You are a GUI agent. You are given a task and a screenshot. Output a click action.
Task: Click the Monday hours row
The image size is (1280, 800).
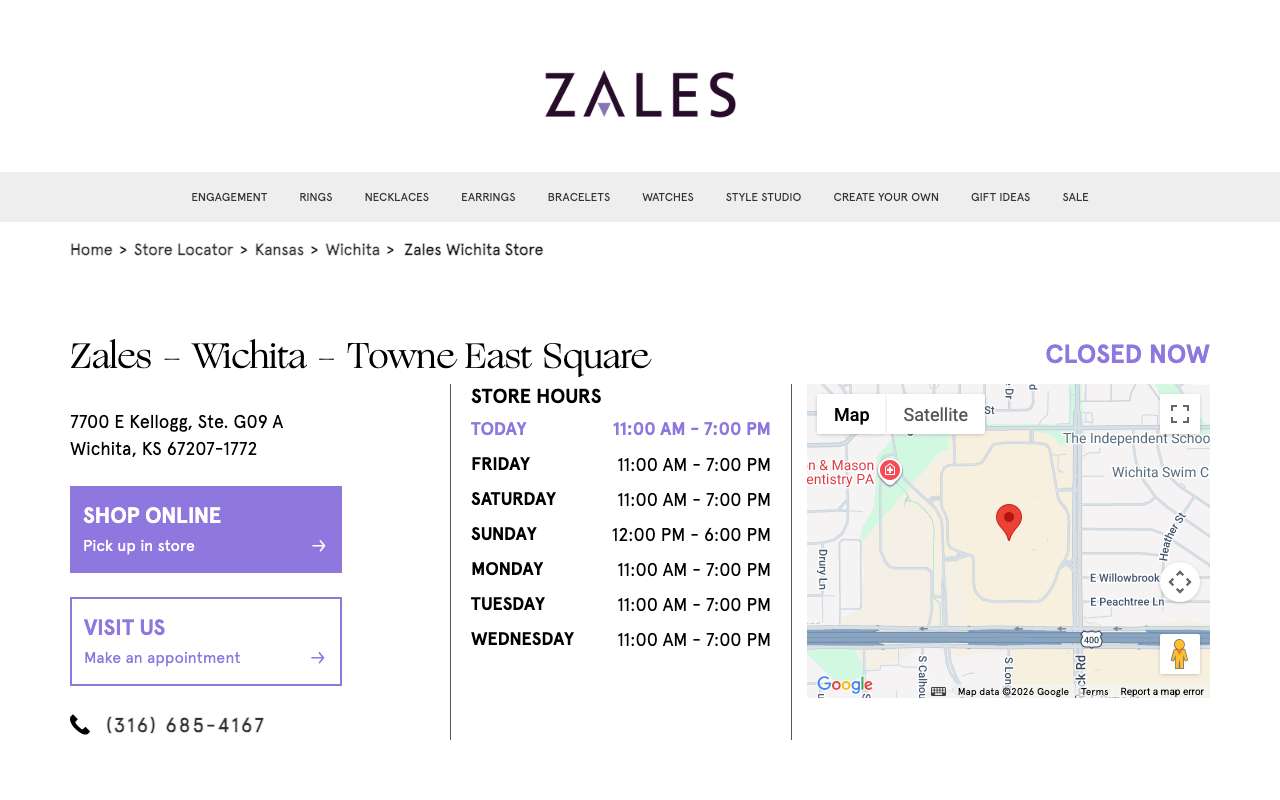(621, 569)
